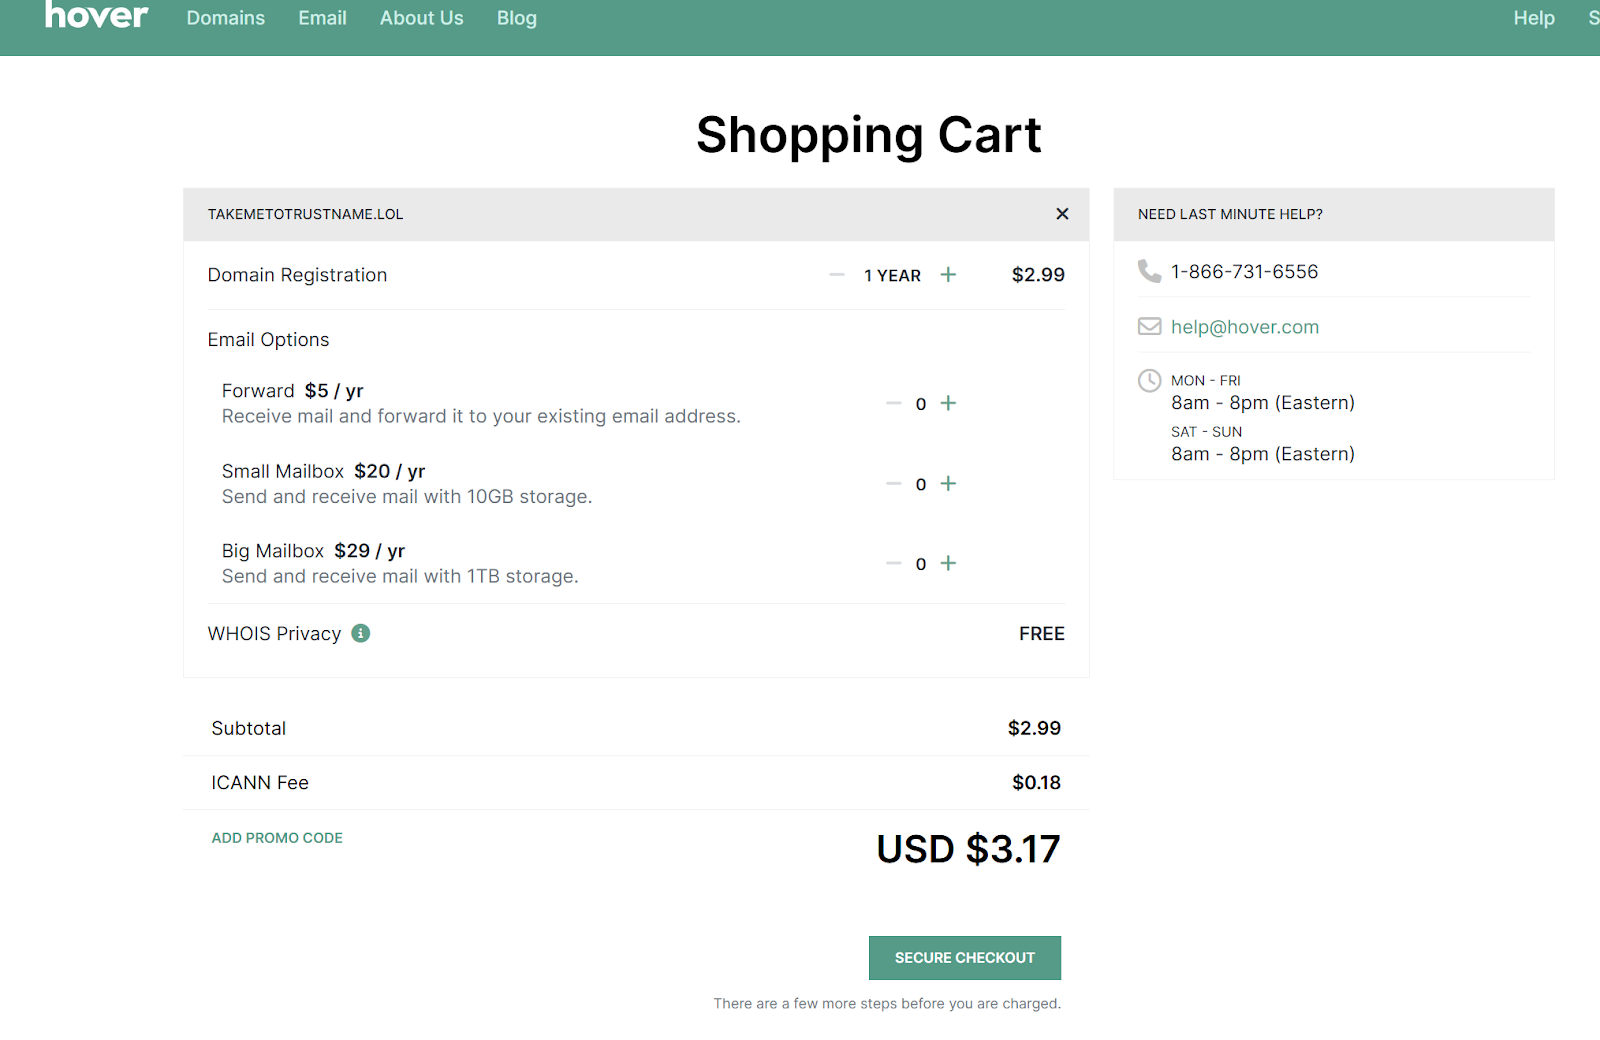Viewport: 1600px width, 1040px height.
Task: Click minus beside Big Mailbox quantity
Action: [x=893, y=563]
